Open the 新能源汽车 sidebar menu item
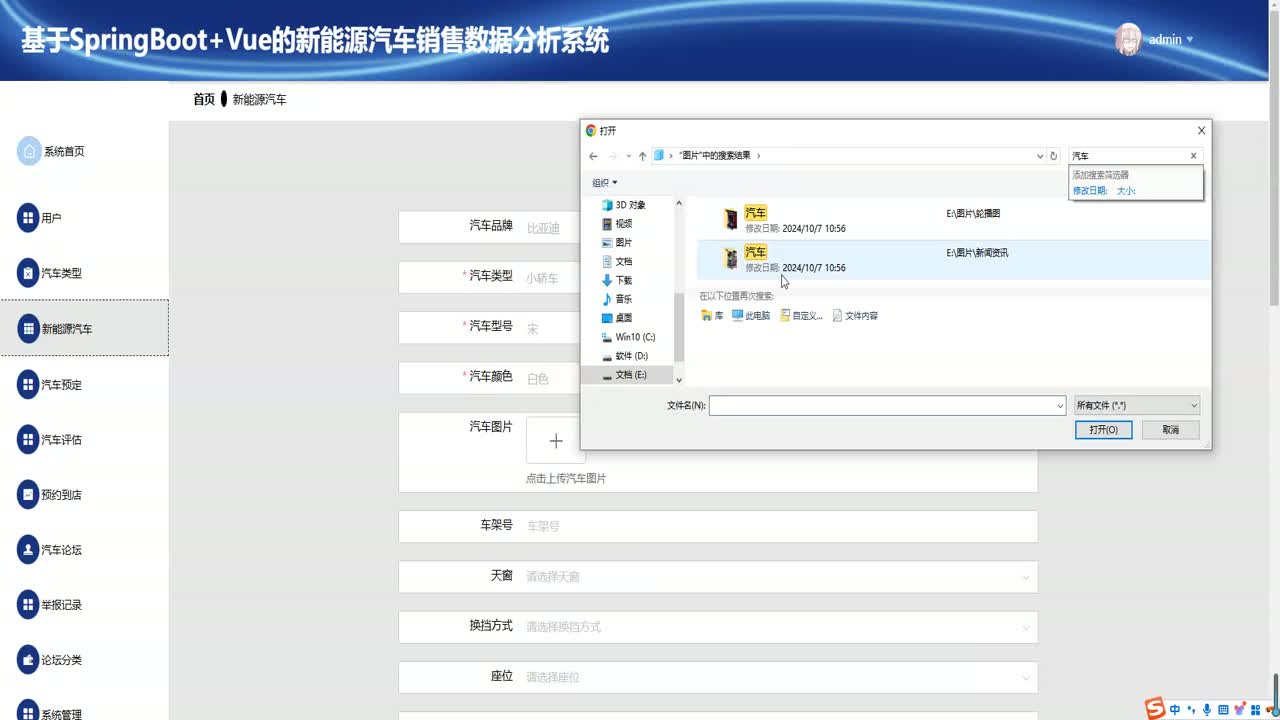This screenshot has width=1280, height=720. click(84, 328)
